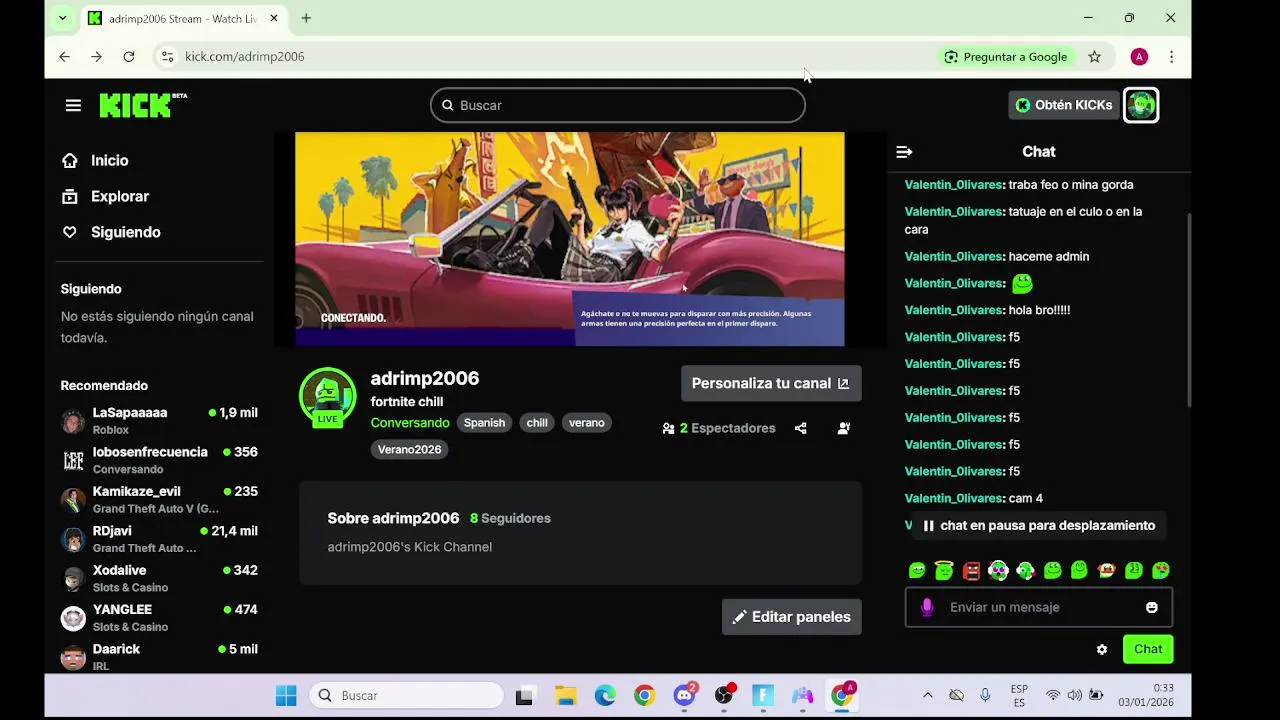Click the Windows taskbar Buscar box
This screenshot has width=1280, height=720.
(406, 695)
